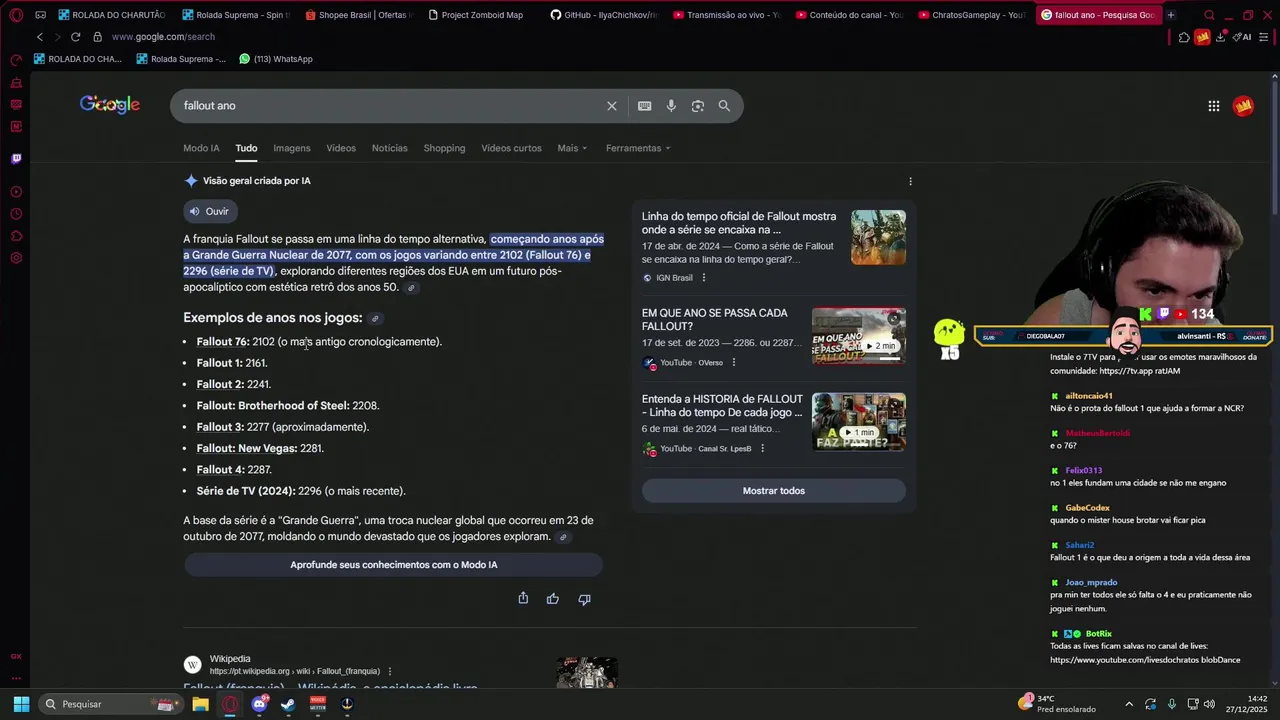Open the Google account avatar menu
The width and height of the screenshot is (1280, 720).
click(1243, 106)
